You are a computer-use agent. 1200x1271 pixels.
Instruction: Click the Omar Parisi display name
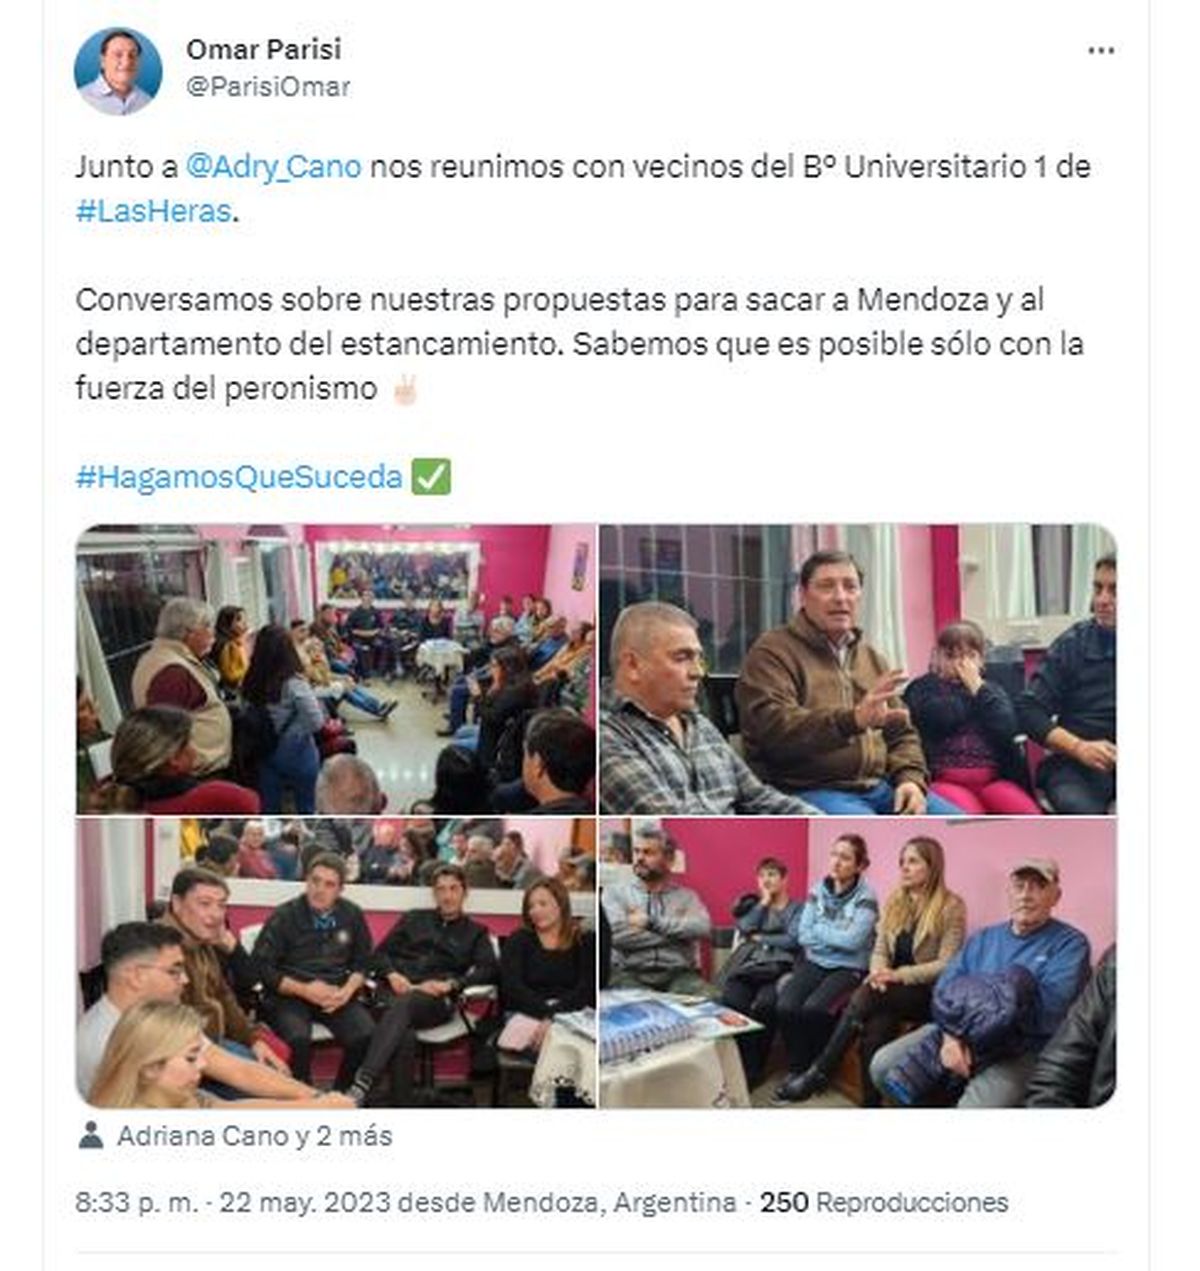pyautogui.click(x=264, y=49)
